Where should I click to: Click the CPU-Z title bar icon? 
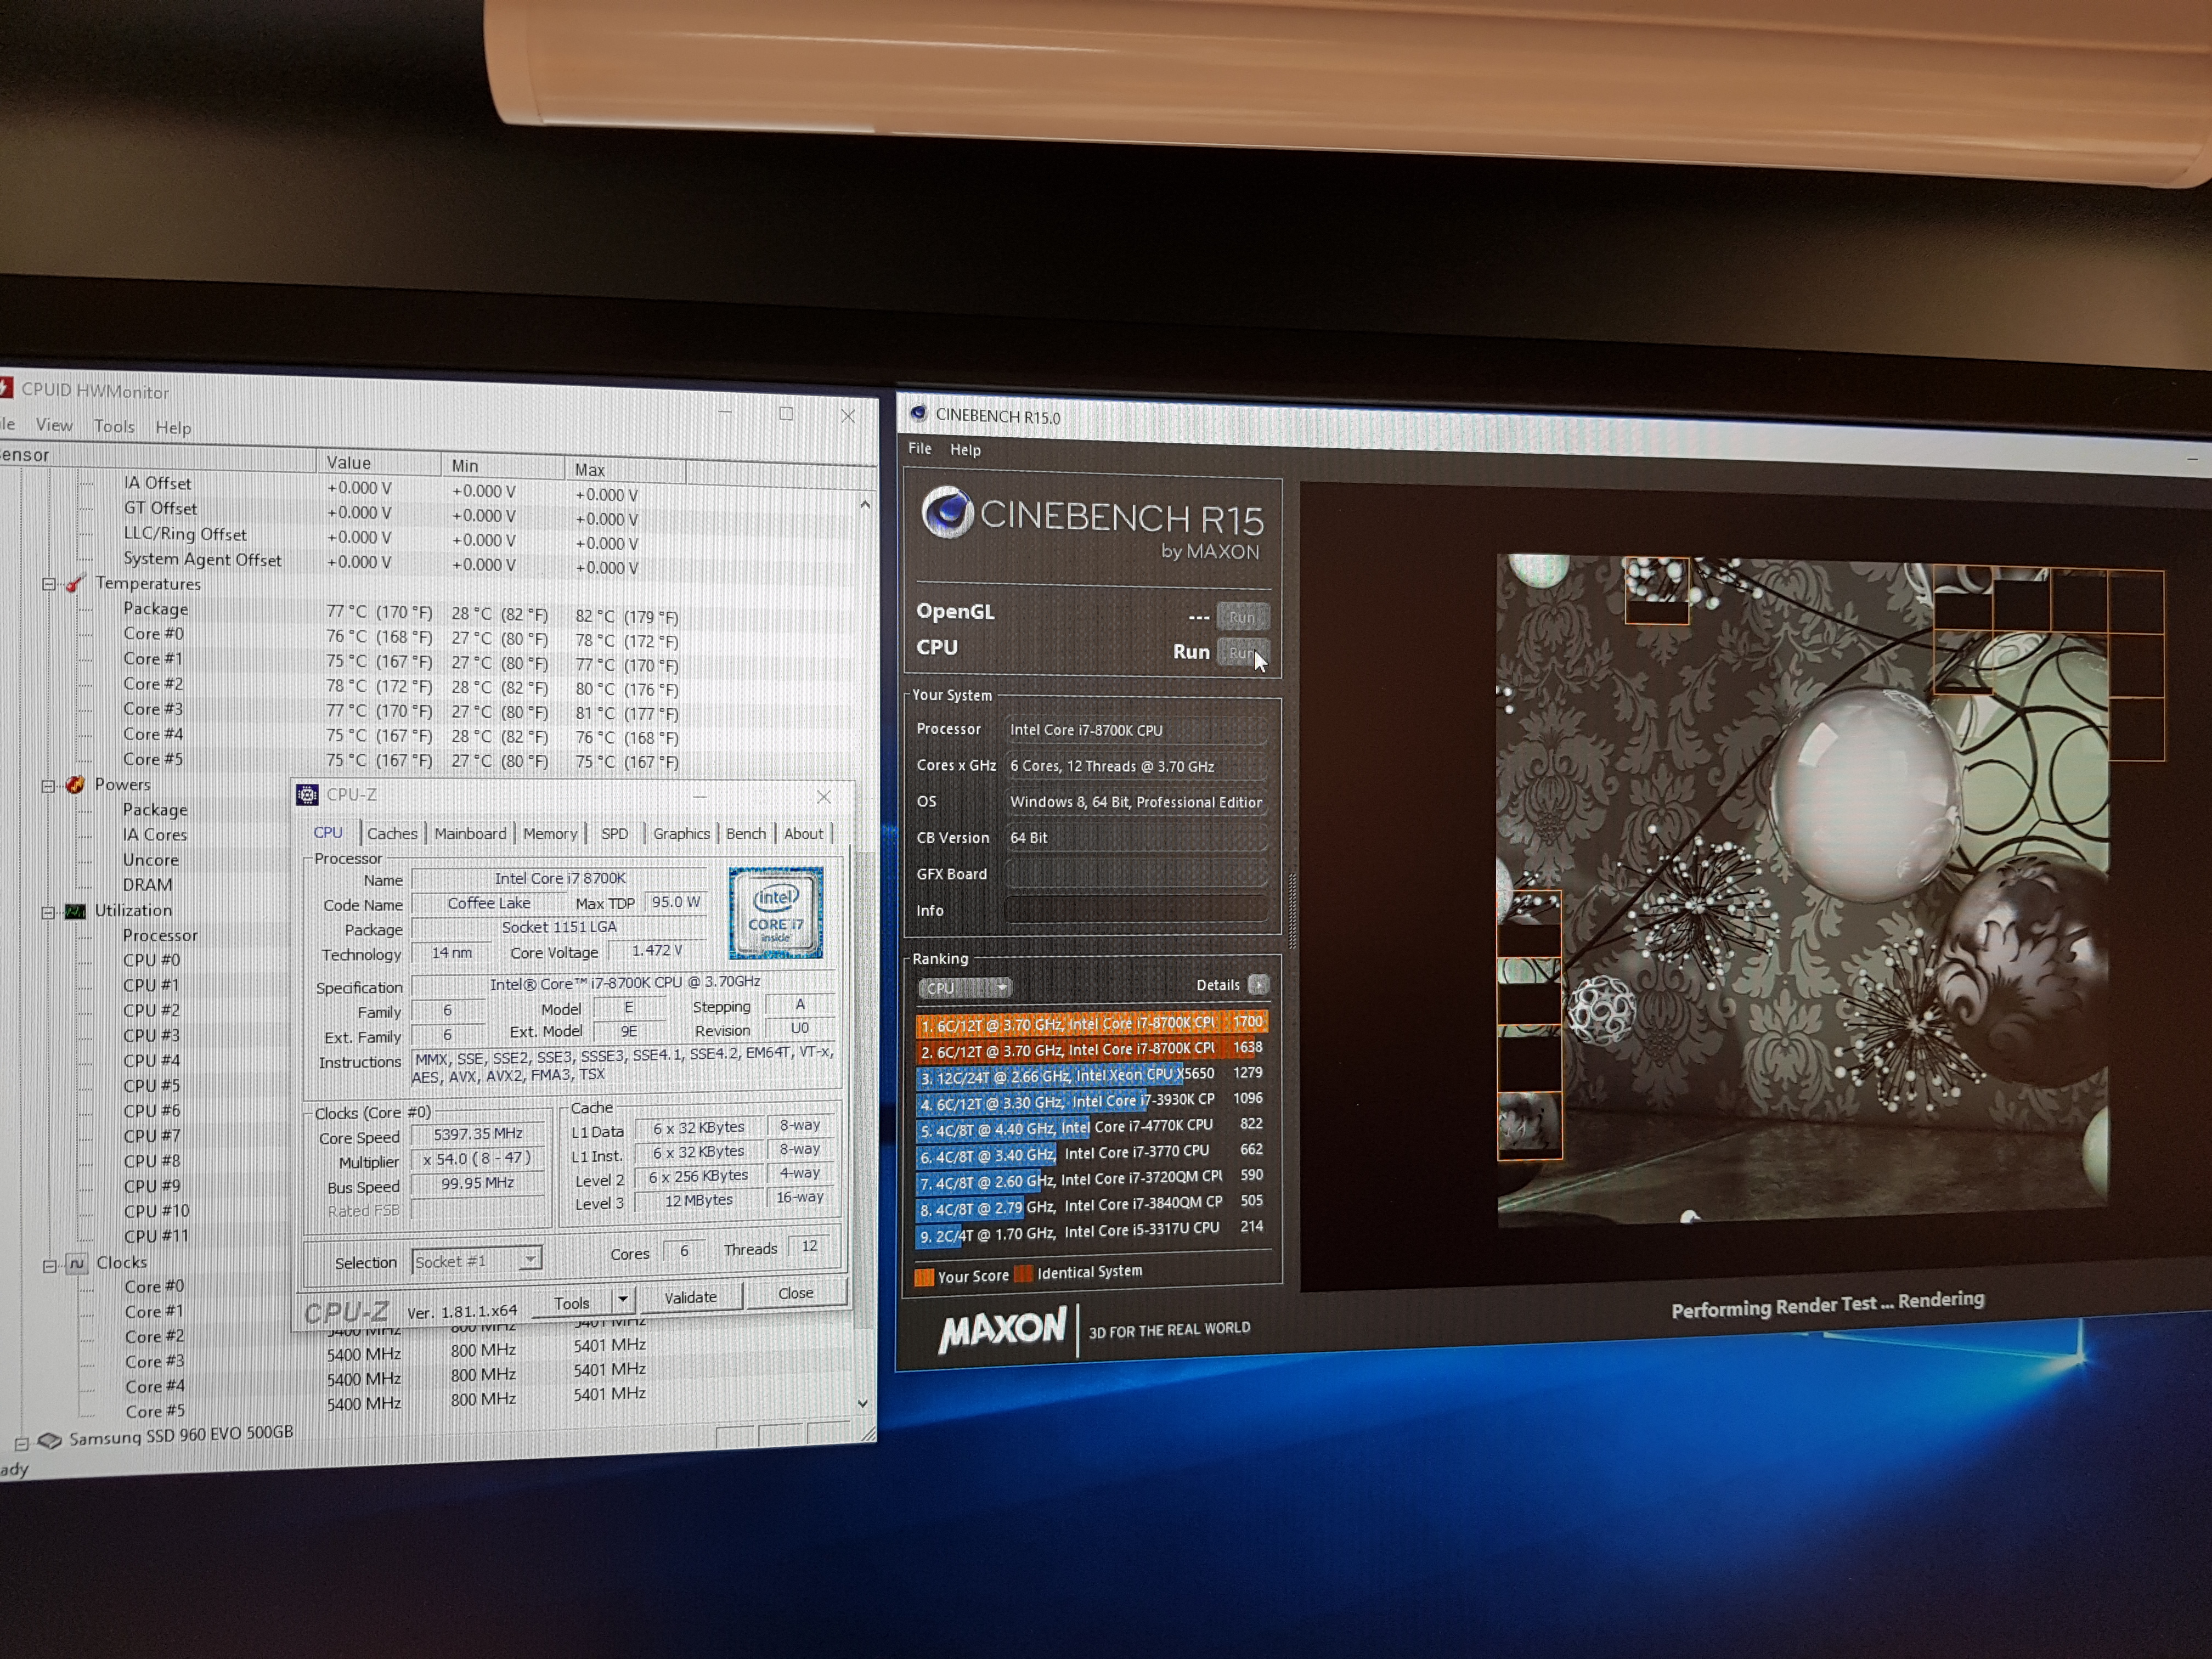coord(308,795)
